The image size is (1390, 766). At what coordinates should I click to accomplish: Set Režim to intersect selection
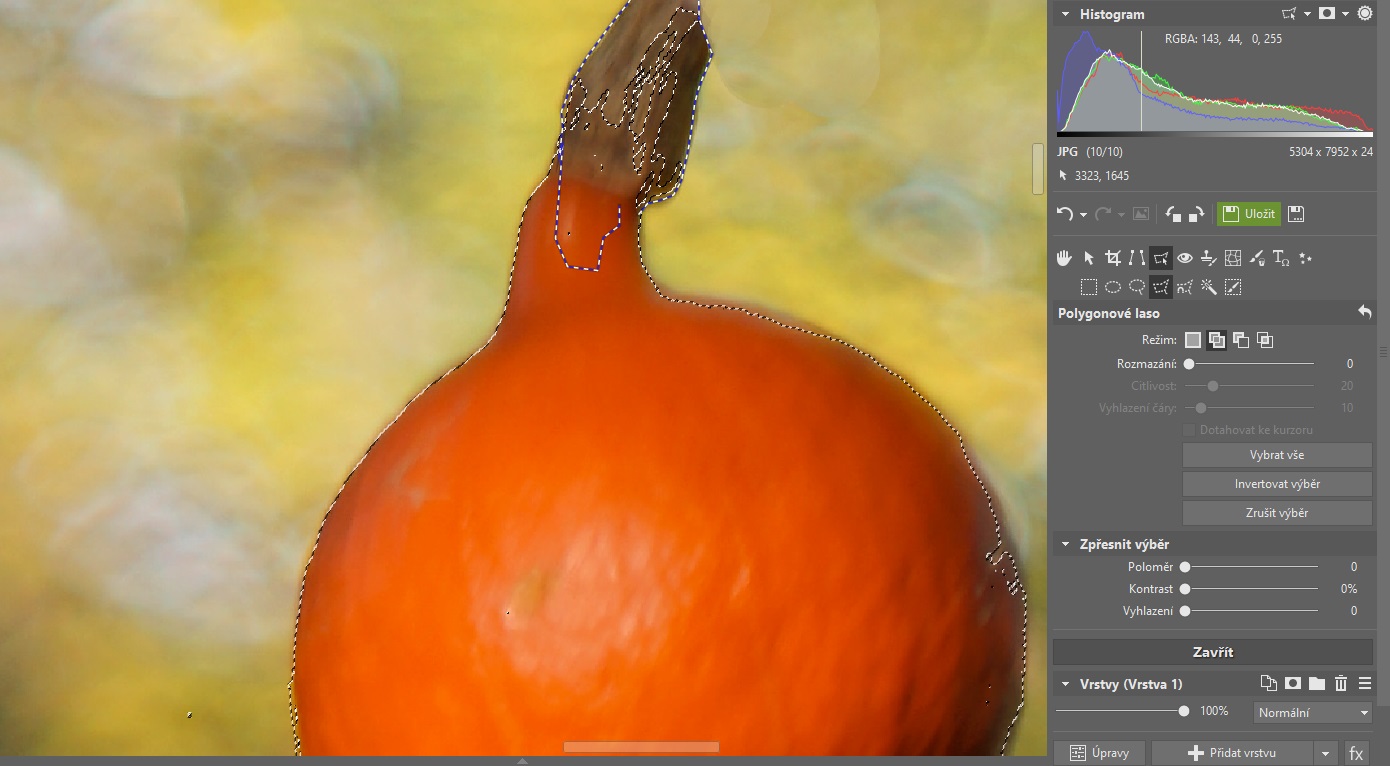coord(1265,340)
